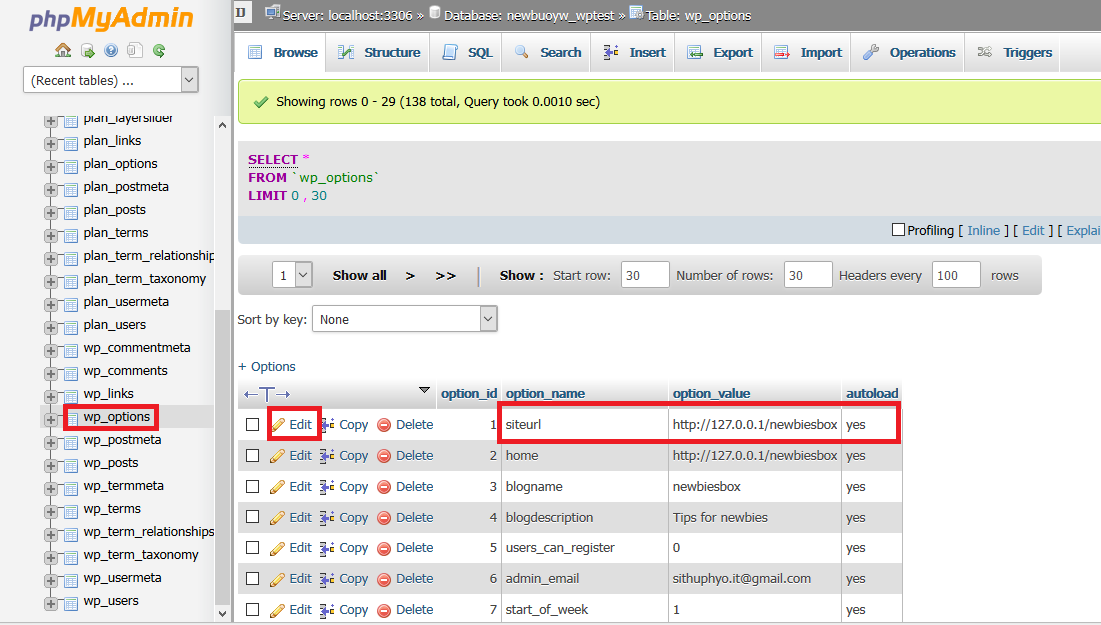
Task: Open the wp_usermeta table
Action: (x=122, y=578)
